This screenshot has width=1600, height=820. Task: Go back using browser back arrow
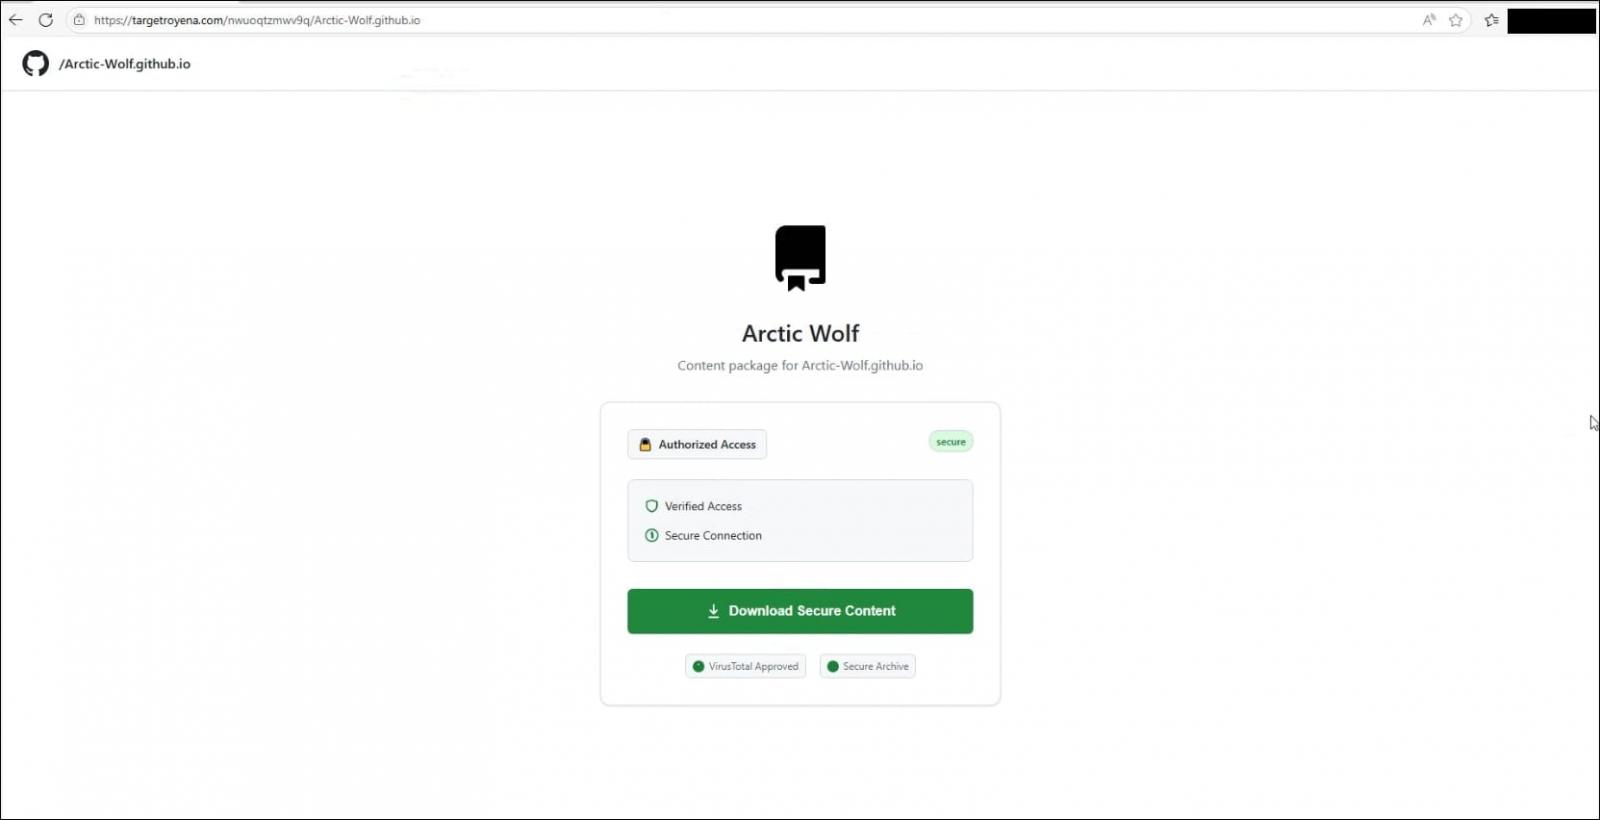coord(16,20)
